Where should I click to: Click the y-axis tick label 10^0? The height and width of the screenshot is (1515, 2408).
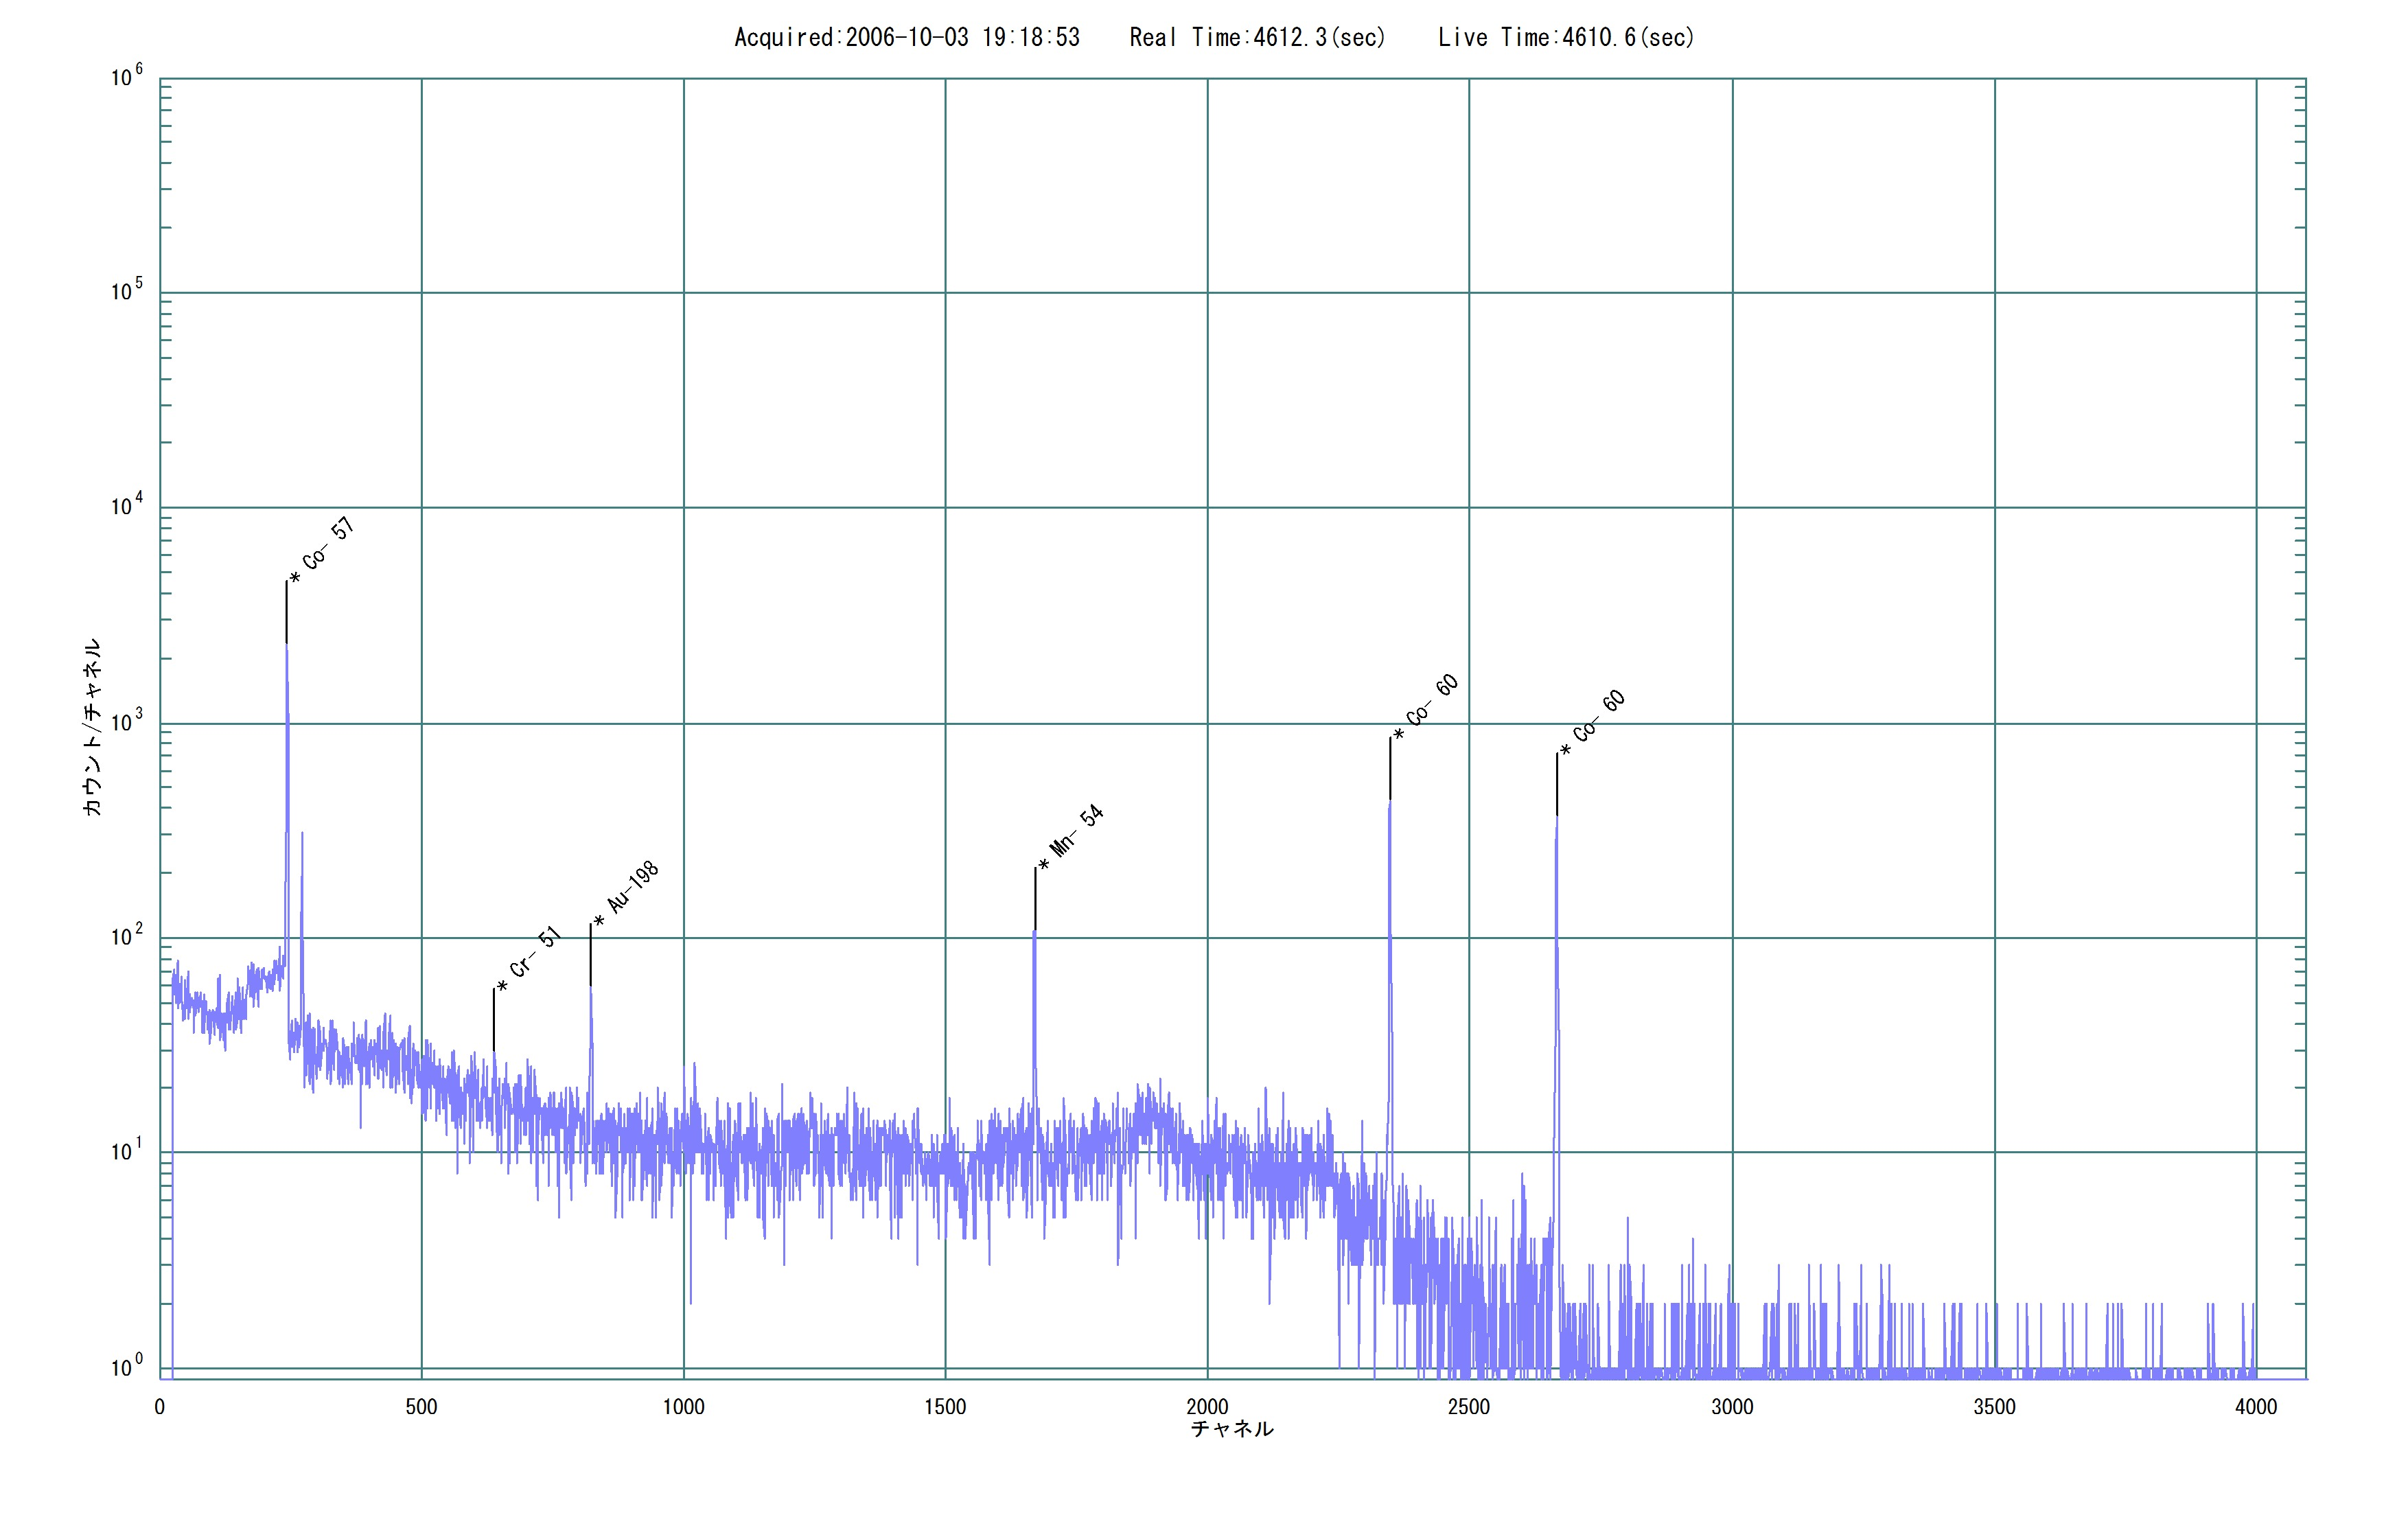tap(127, 1366)
